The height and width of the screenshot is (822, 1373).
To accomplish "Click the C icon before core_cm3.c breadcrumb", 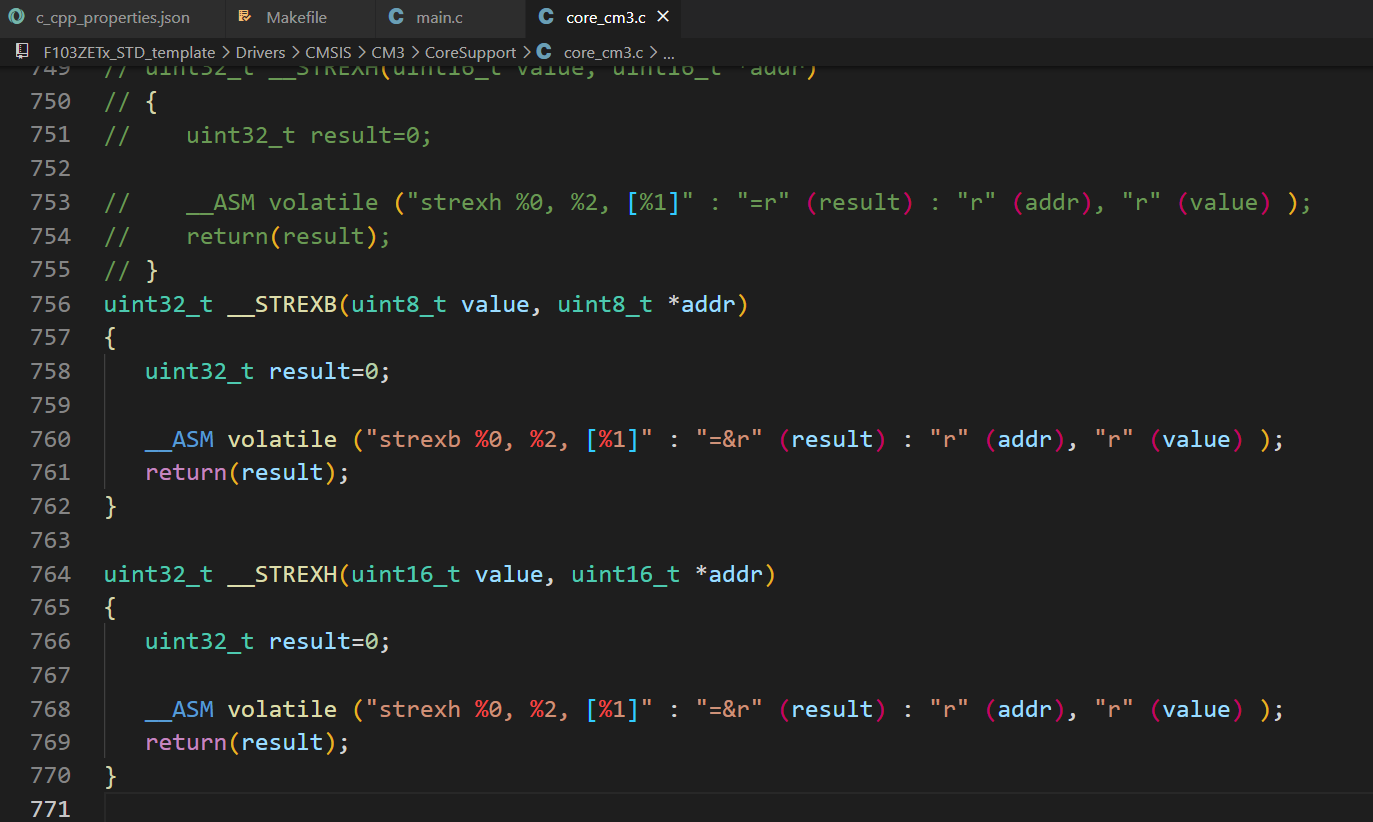I will [544, 52].
